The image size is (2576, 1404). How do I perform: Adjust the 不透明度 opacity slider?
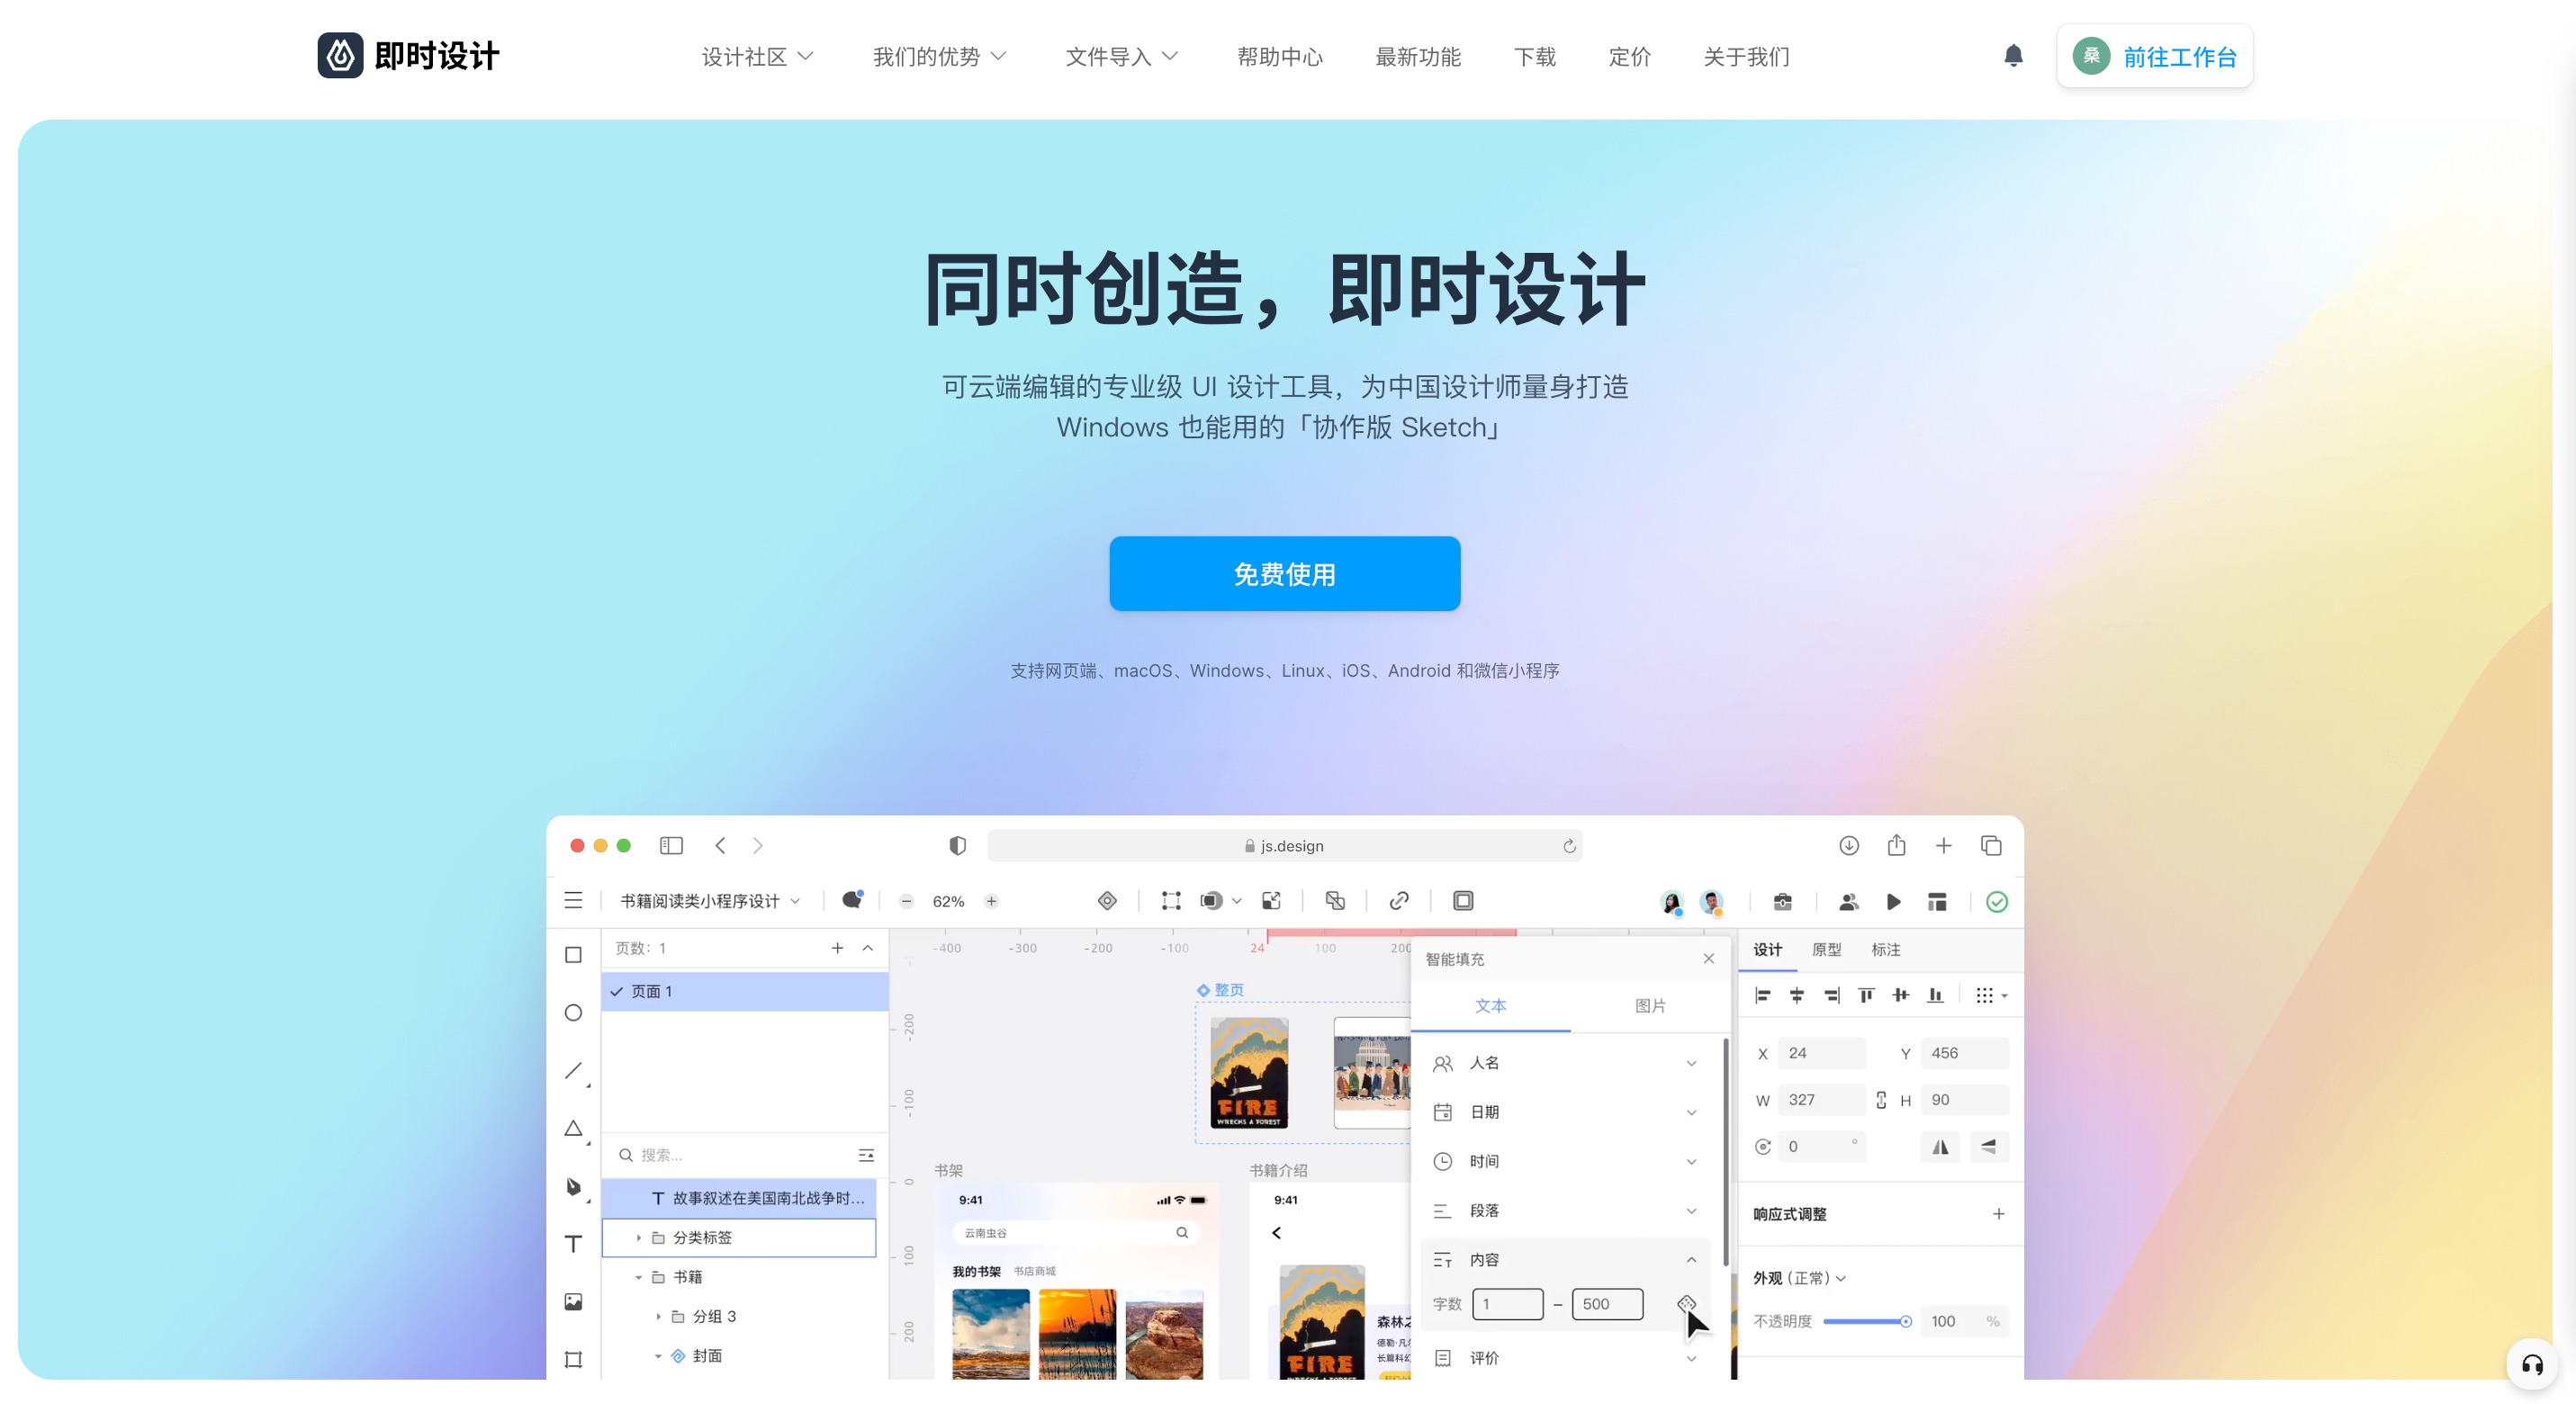pos(1866,1320)
